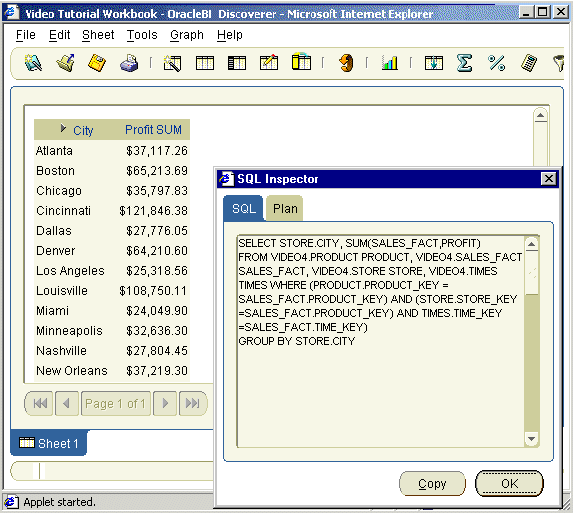Click the Print icon in toolbar
573x513 pixels.
[x=129, y=62]
